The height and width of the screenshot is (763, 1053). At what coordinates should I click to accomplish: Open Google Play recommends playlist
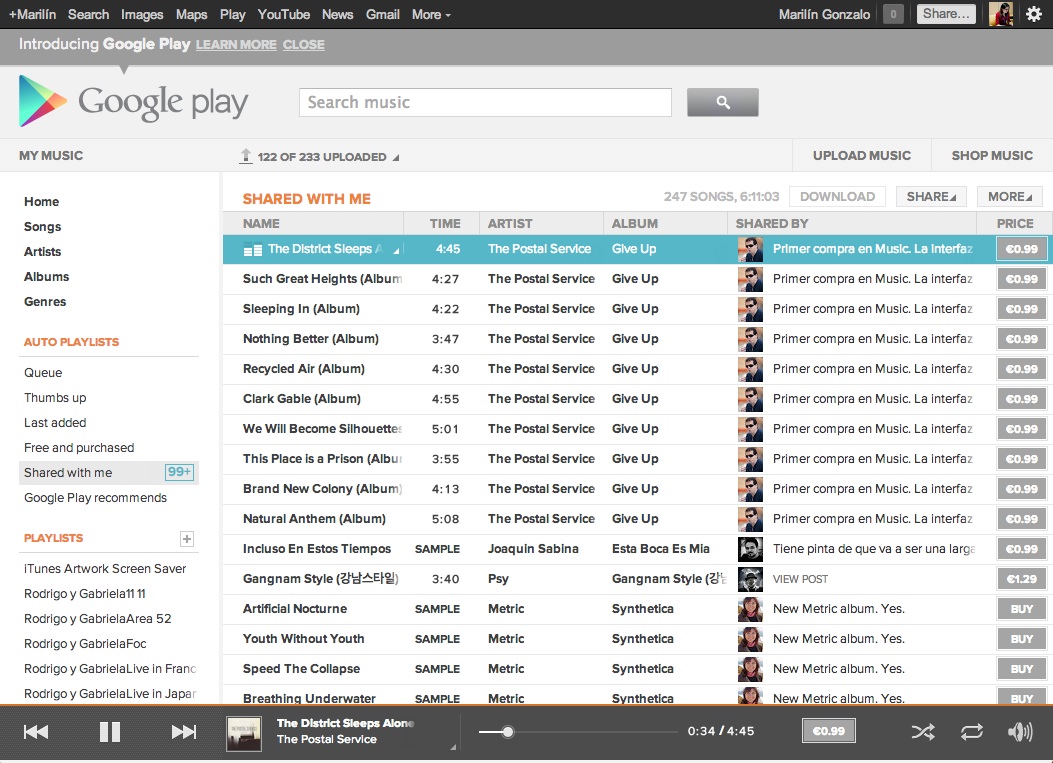(x=95, y=498)
